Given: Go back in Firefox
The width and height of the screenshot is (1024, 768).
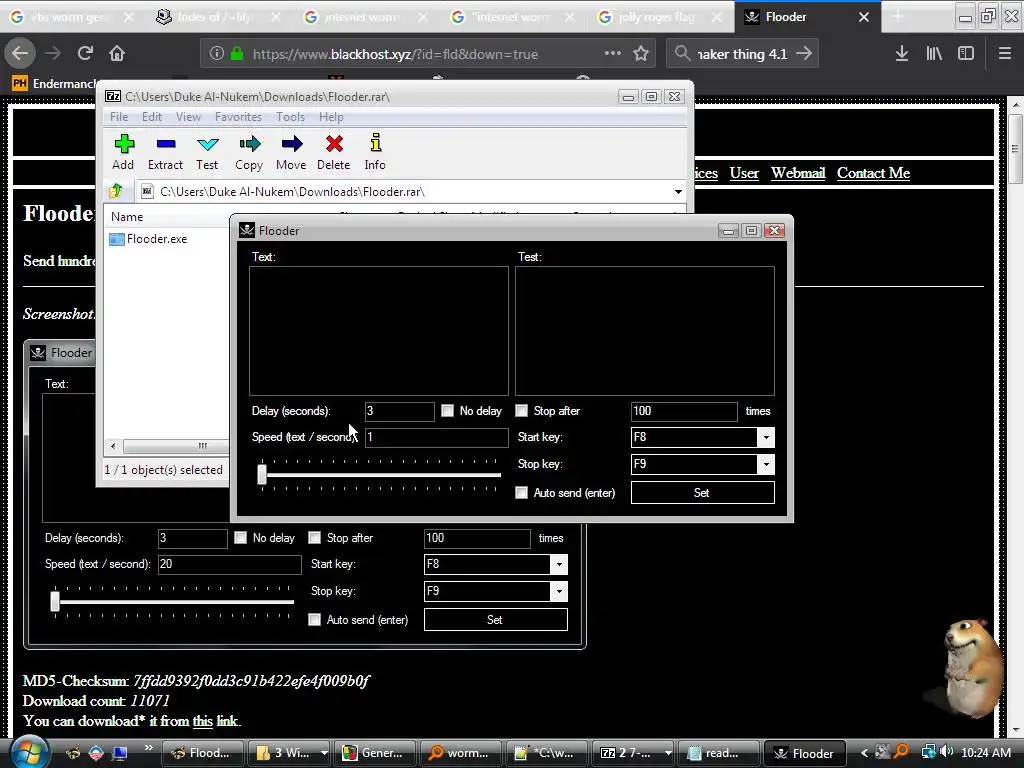Looking at the screenshot, I should [x=20, y=54].
